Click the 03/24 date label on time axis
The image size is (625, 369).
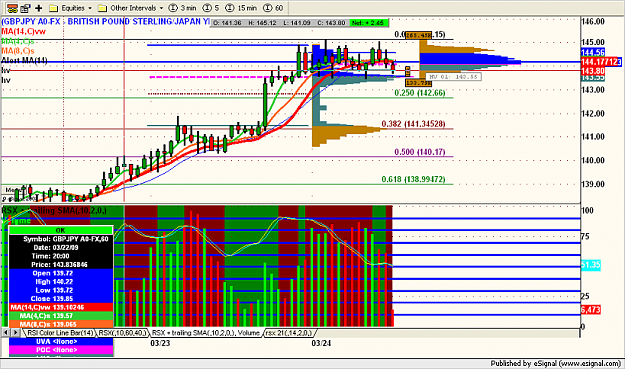click(x=321, y=343)
